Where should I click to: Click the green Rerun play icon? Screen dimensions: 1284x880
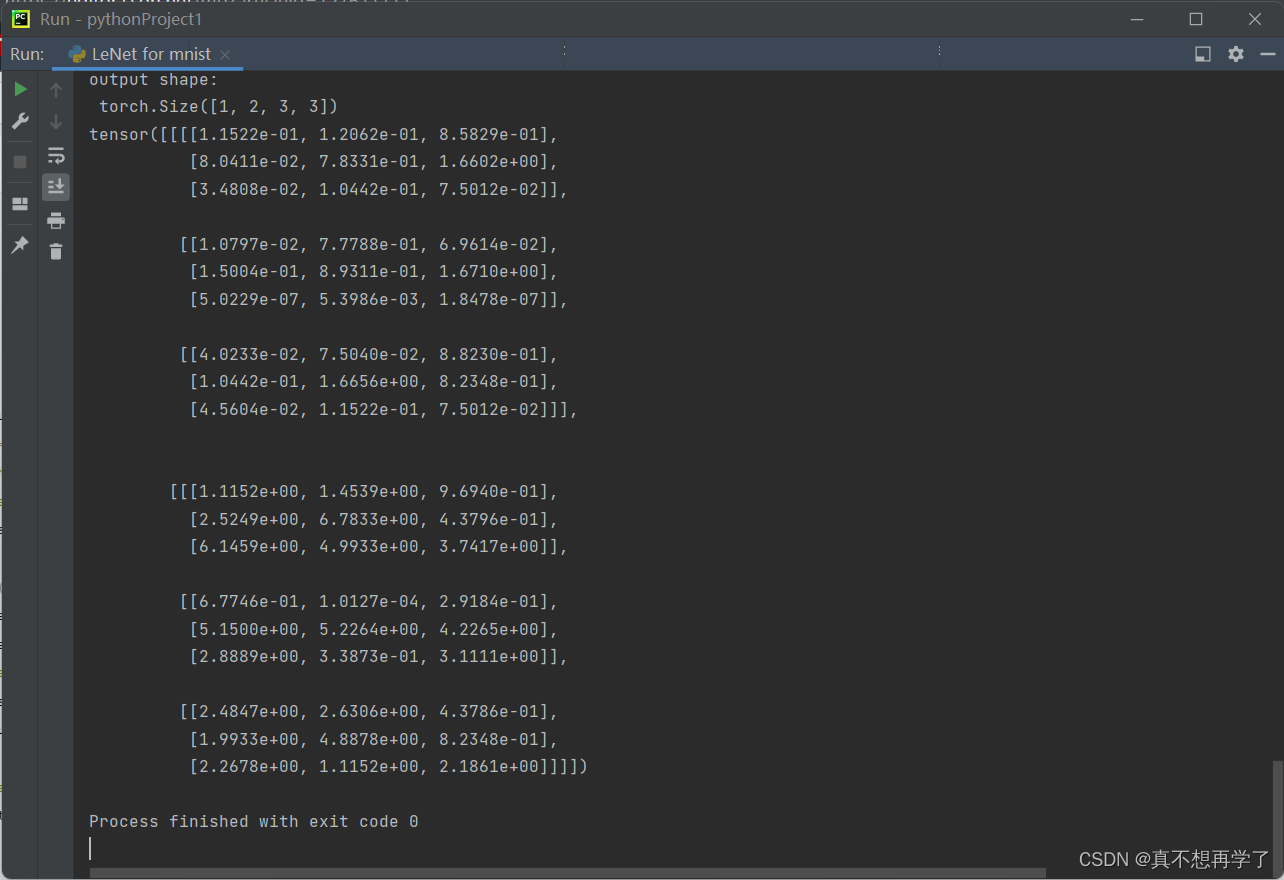click(x=20, y=89)
